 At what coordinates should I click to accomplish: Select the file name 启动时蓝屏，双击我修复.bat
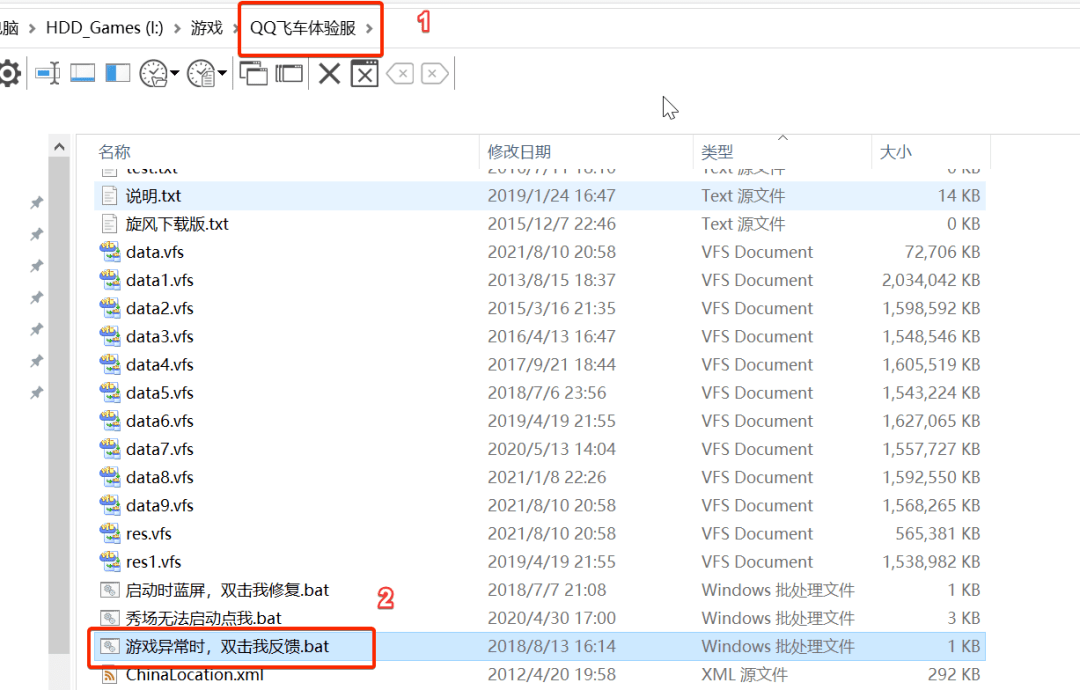(x=227, y=590)
